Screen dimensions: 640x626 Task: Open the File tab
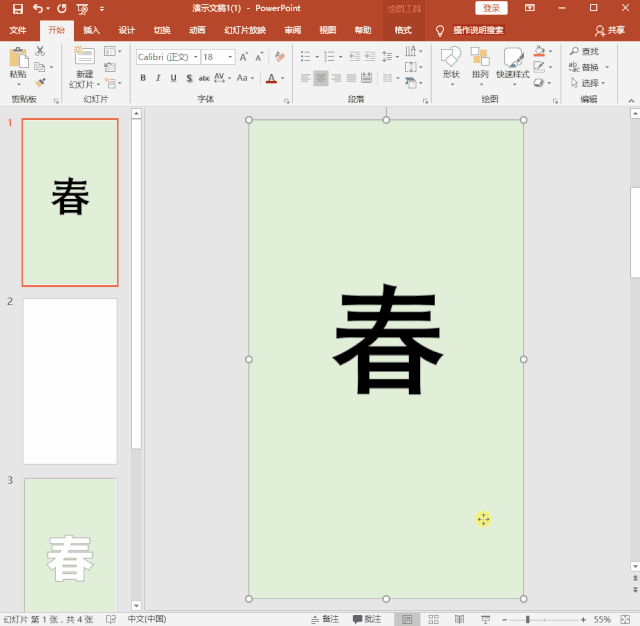[x=18, y=30]
